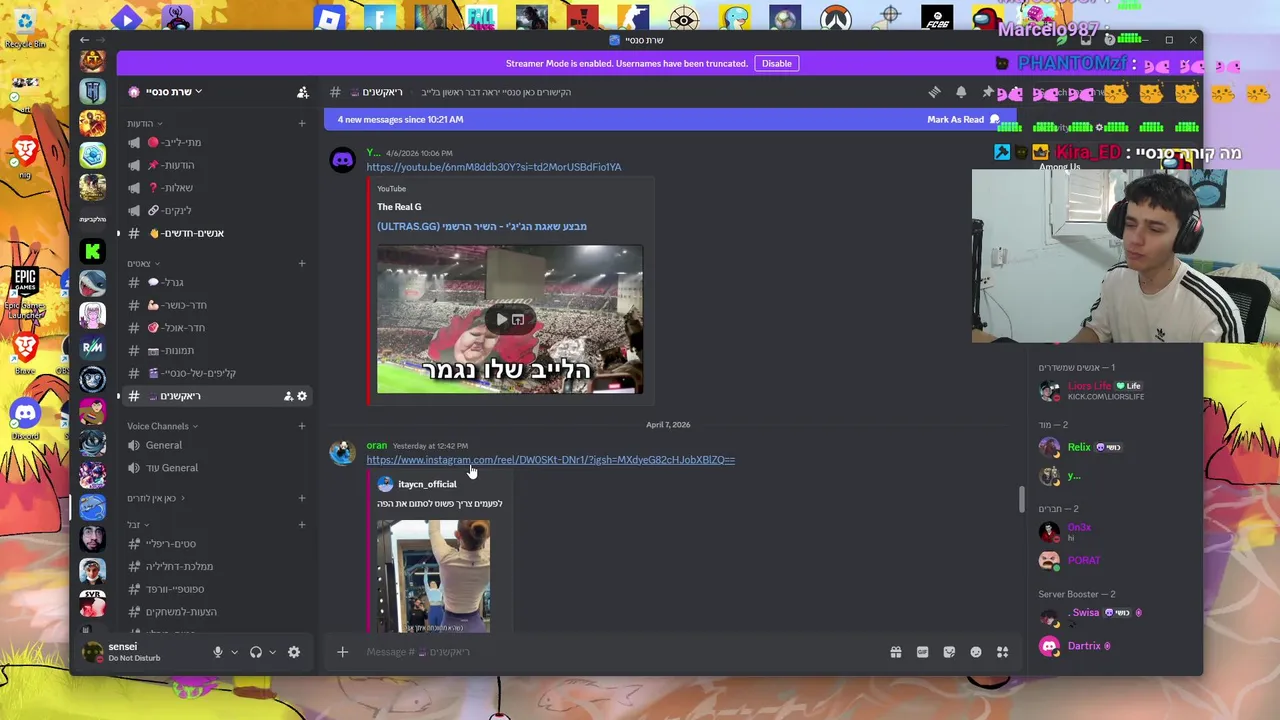1280x720 pixels.
Task: Open settings gear for ריאקשנים channel
Action: [302, 396]
